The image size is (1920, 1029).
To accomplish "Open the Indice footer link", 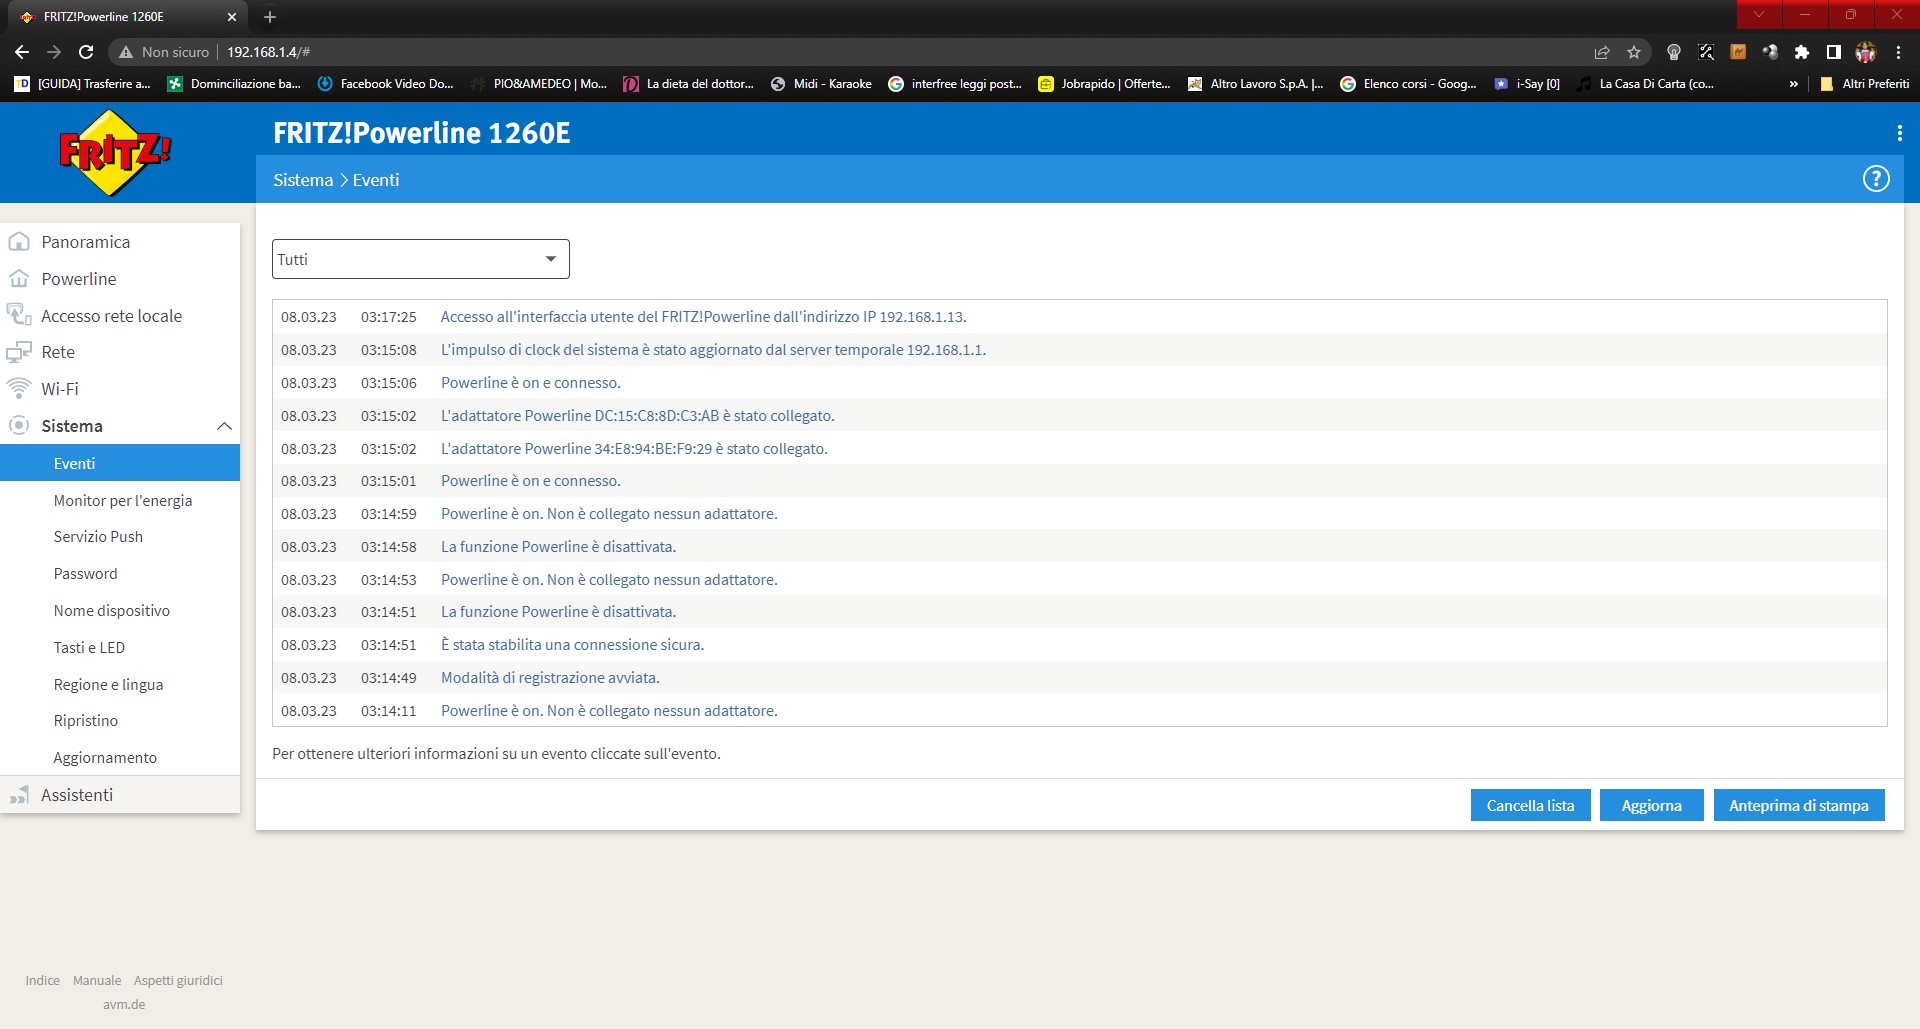I will [x=42, y=980].
